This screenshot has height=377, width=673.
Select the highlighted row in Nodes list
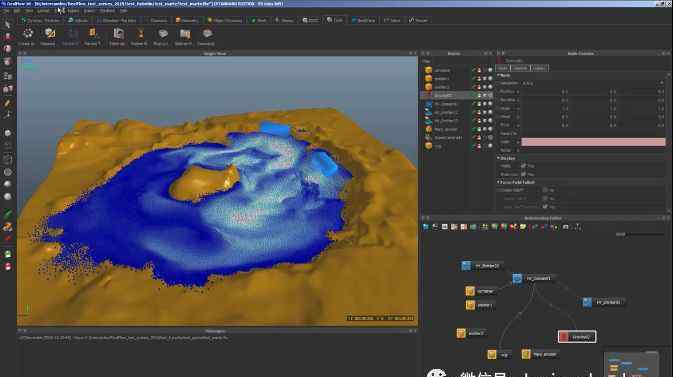[458, 95]
